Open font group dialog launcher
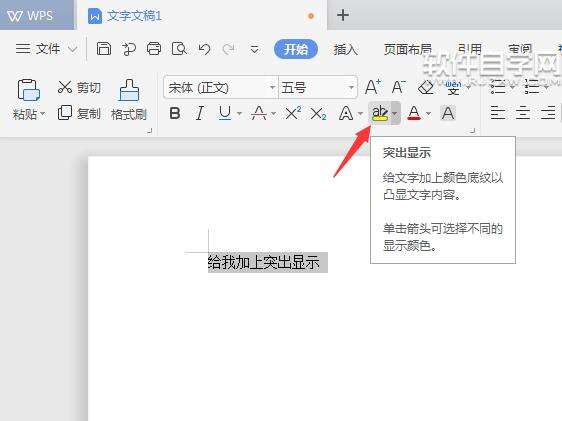Image resolution: width=562 pixels, height=421 pixels. (x=473, y=131)
